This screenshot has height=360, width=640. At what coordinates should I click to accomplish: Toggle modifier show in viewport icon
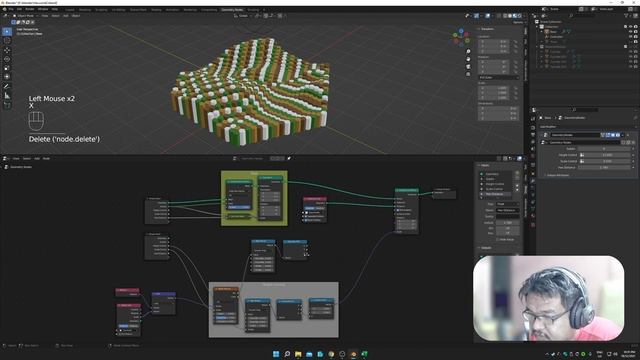613,135
